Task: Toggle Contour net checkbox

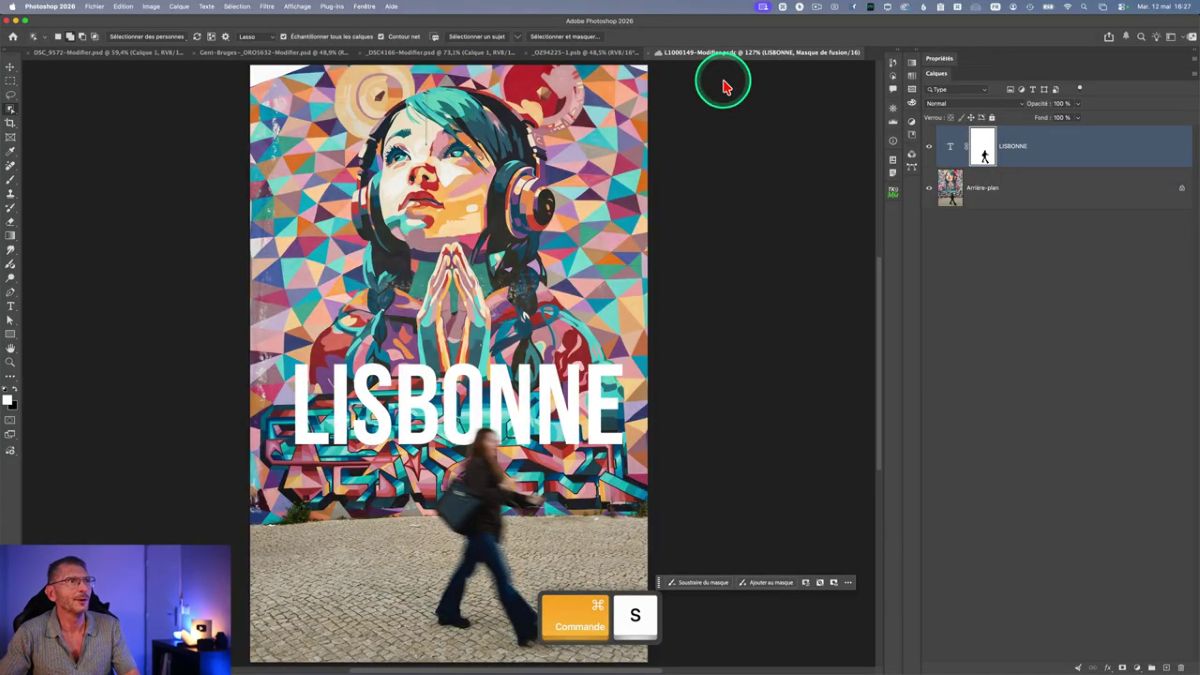Action: coord(381,37)
